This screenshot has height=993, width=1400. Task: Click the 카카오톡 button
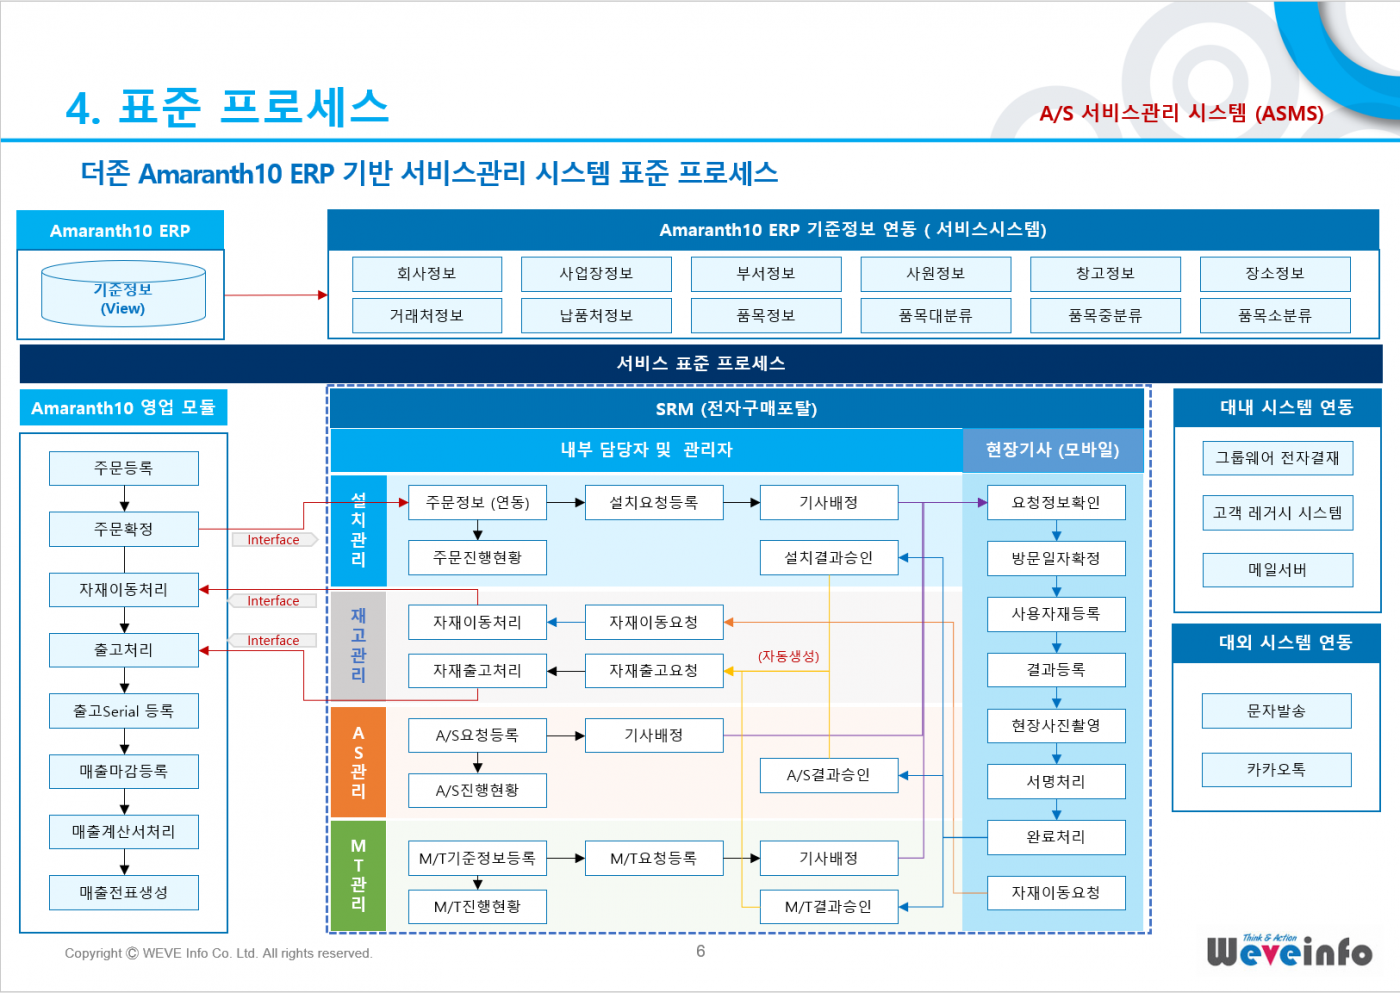1276,769
